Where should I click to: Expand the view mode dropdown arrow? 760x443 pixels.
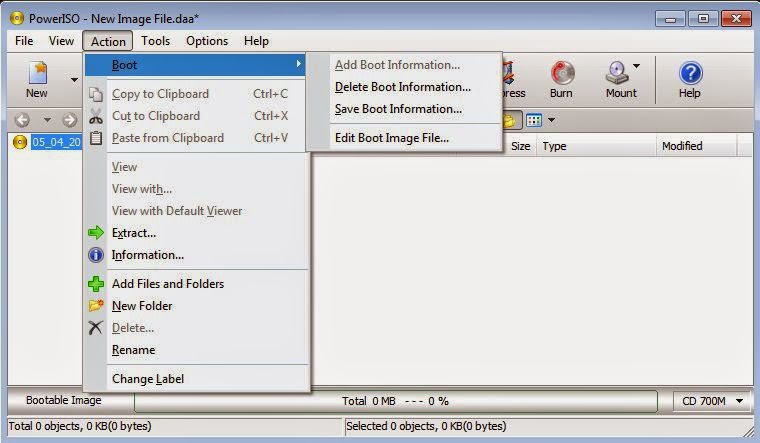click(551, 120)
